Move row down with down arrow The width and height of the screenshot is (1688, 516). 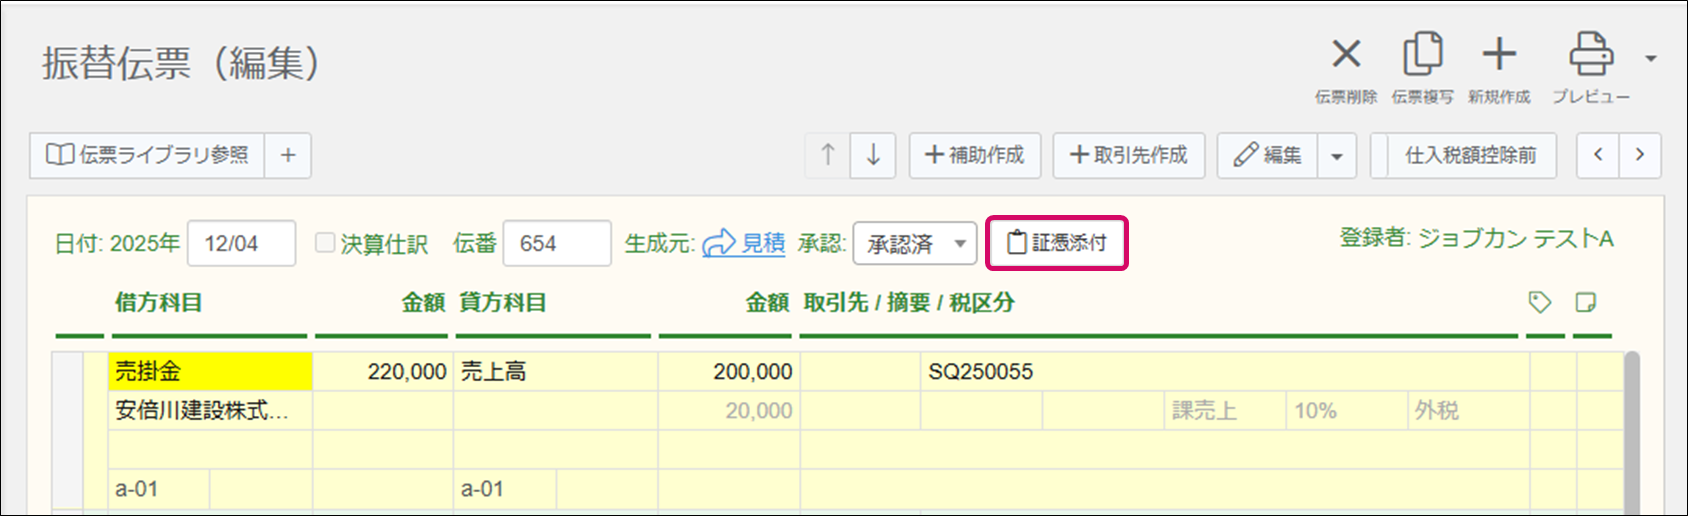tap(873, 155)
